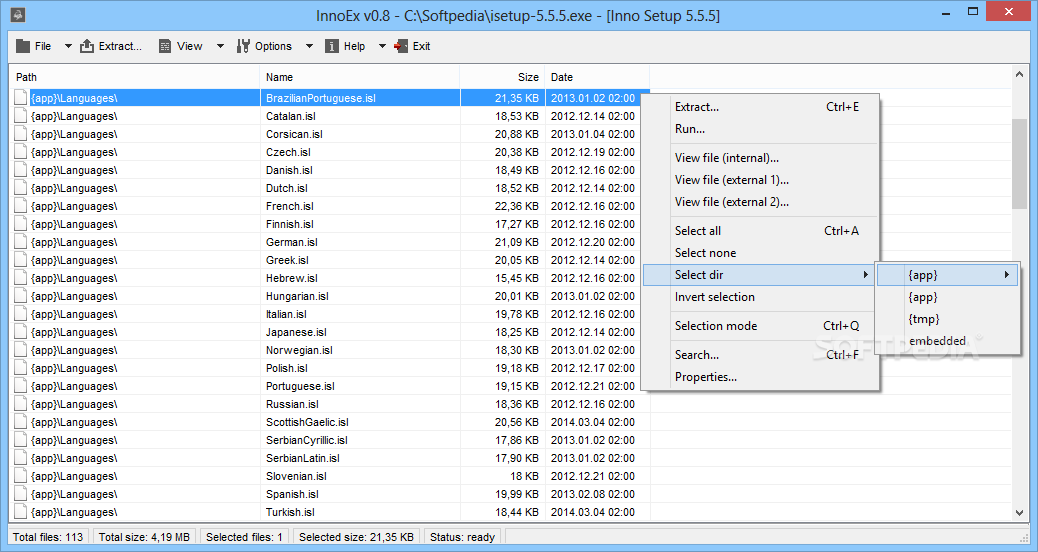Click the Status: ready status entry
Image resolution: width=1038 pixels, height=552 pixels.
click(x=462, y=537)
